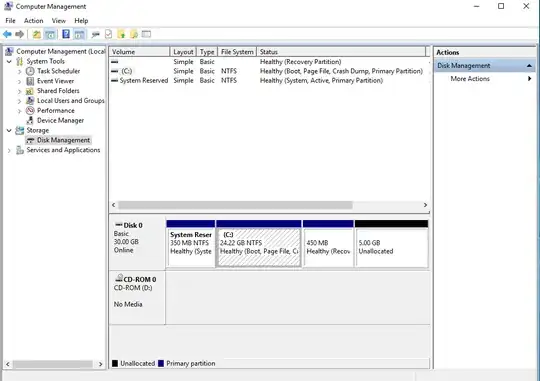Screen dimensions: 540x381
Task: Click the console tree horizontal scrollbar thumb
Action: pos(53,364)
